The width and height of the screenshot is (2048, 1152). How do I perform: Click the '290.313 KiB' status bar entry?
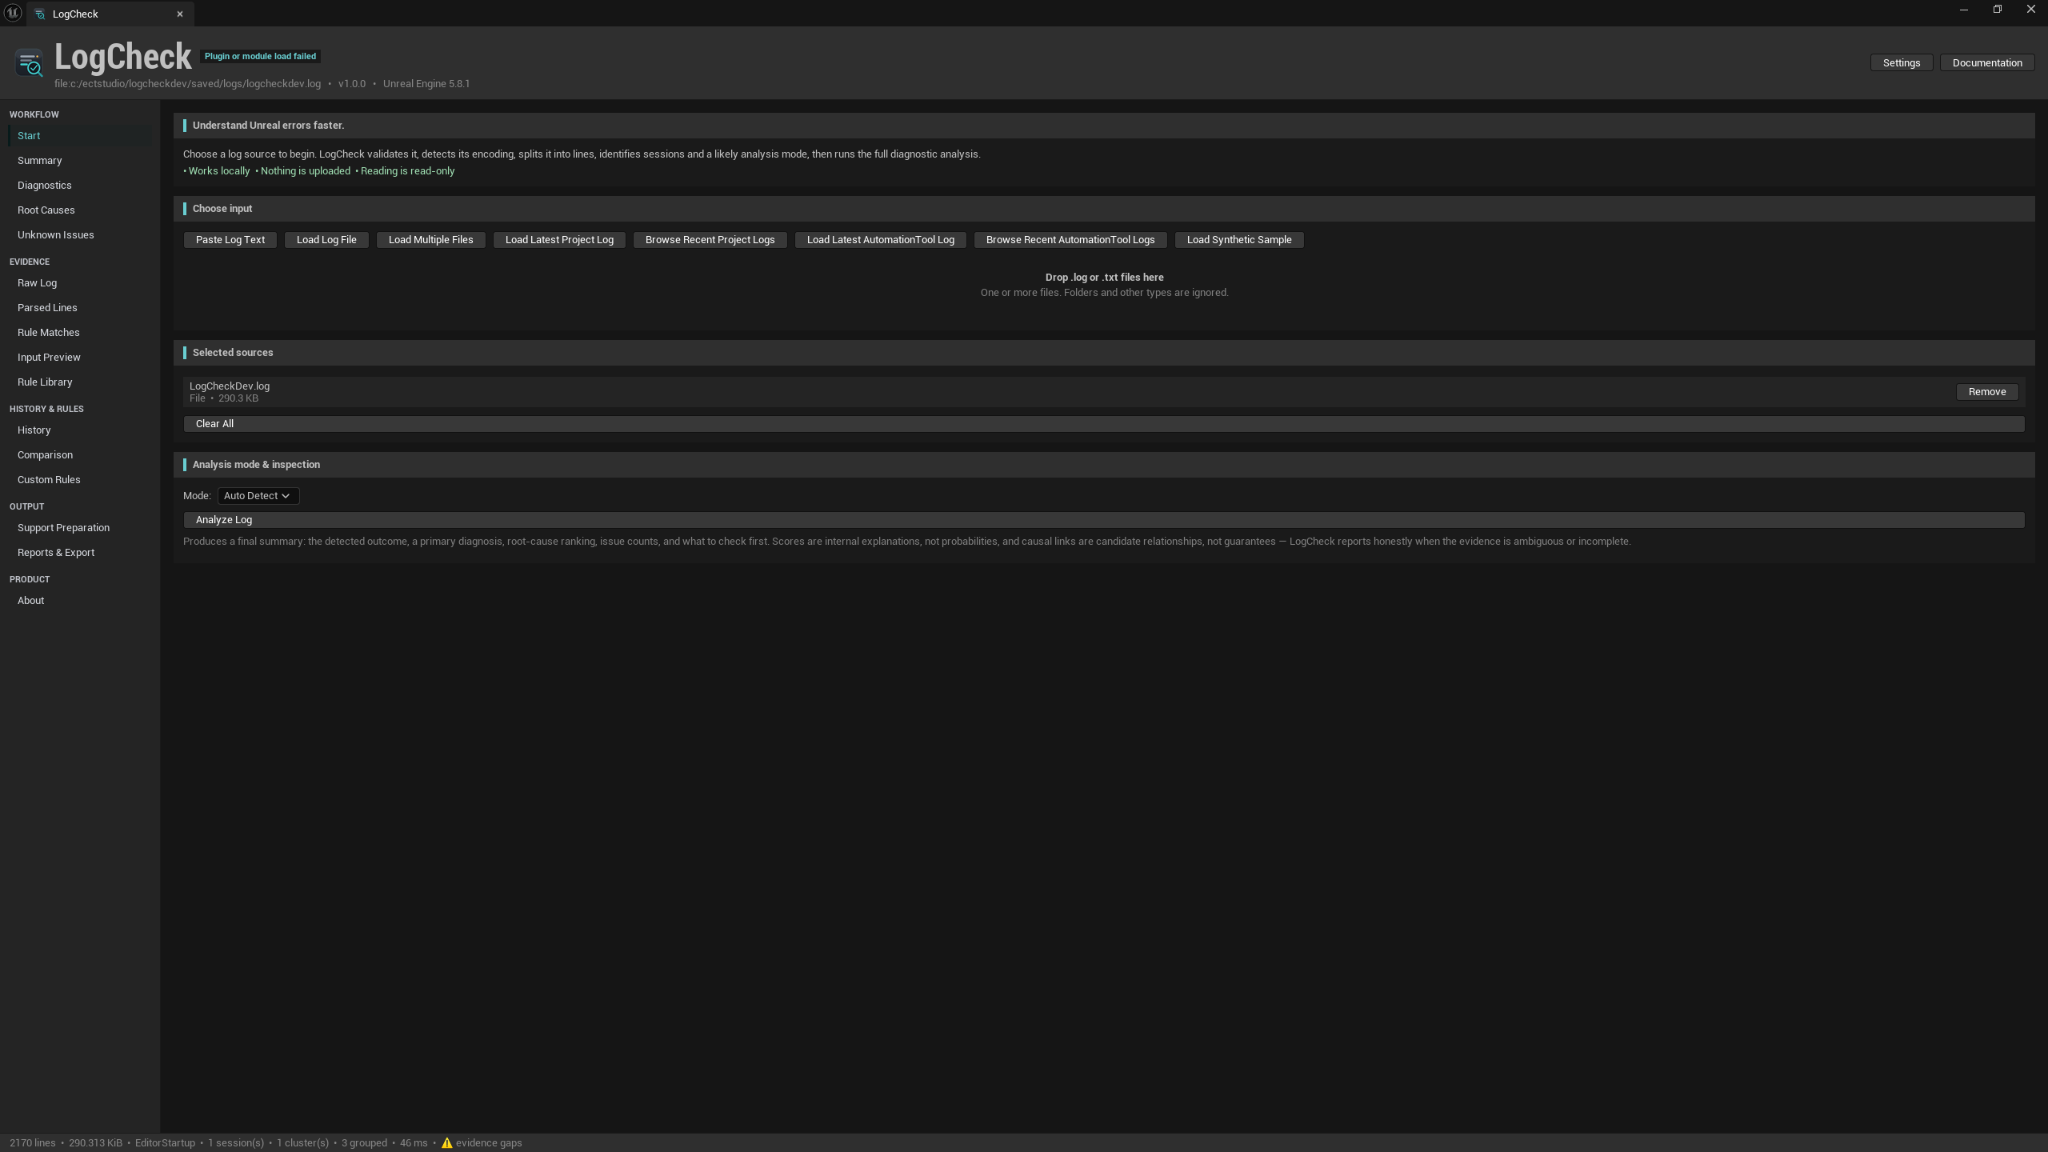pyautogui.click(x=96, y=1143)
